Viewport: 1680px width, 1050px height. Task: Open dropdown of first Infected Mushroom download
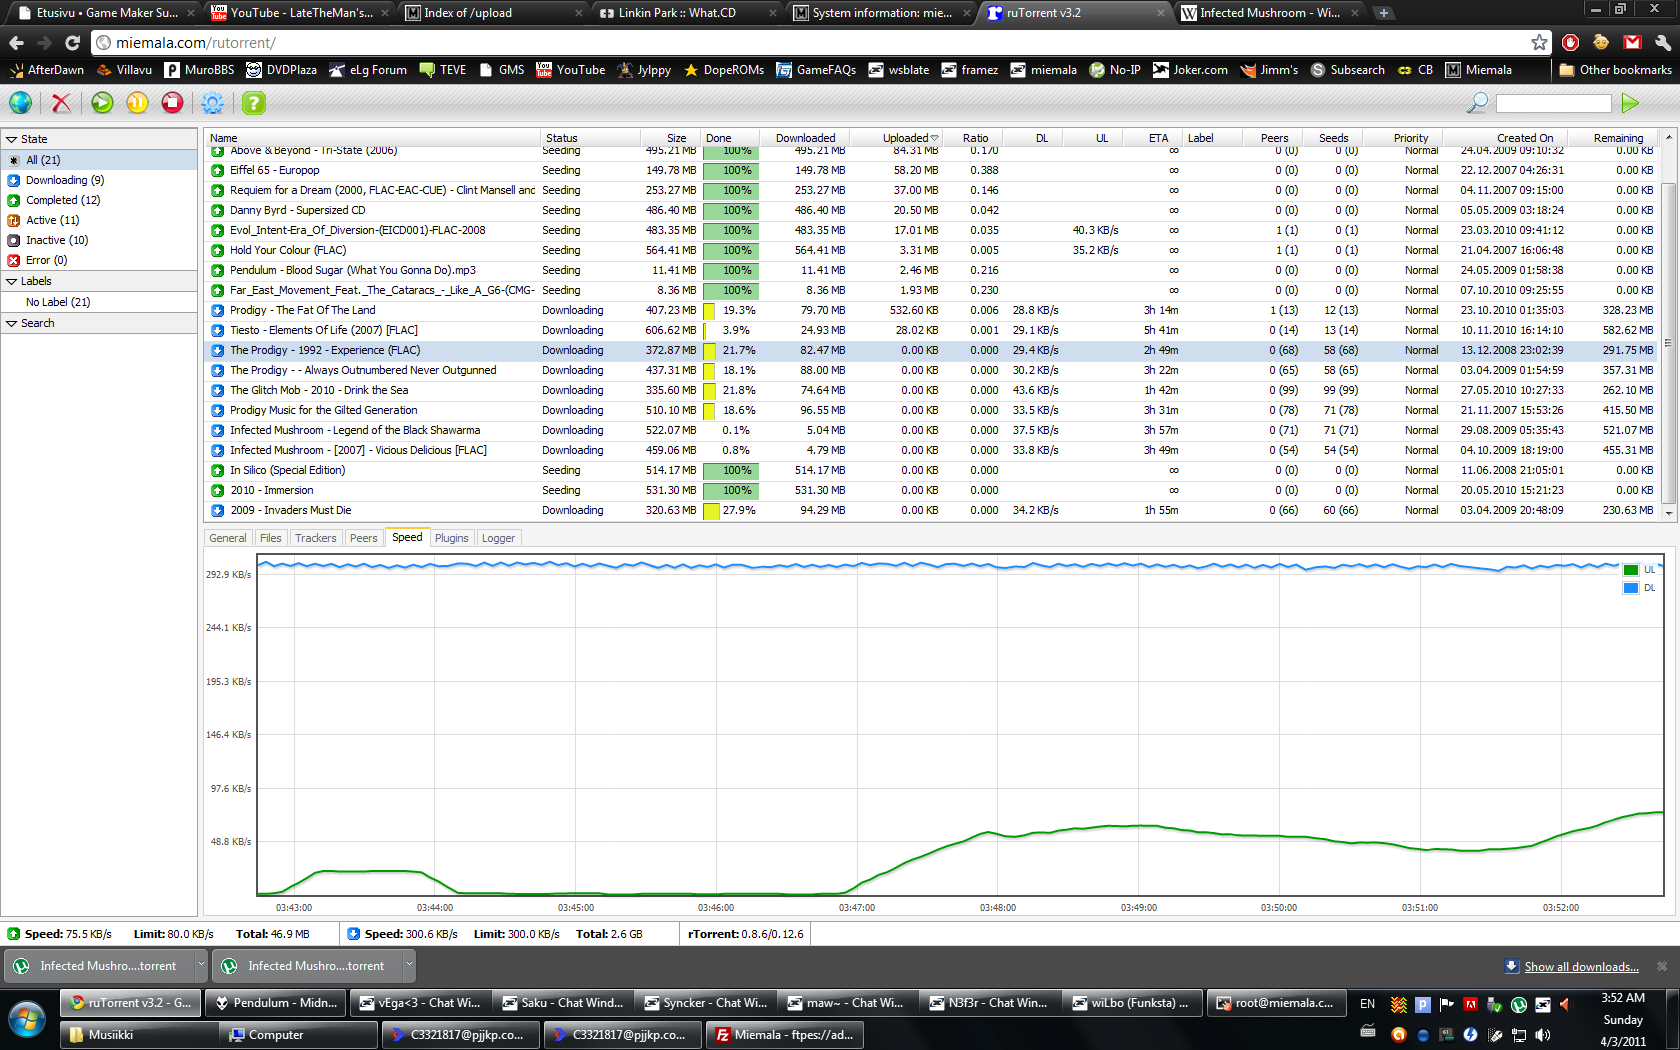(201, 966)
